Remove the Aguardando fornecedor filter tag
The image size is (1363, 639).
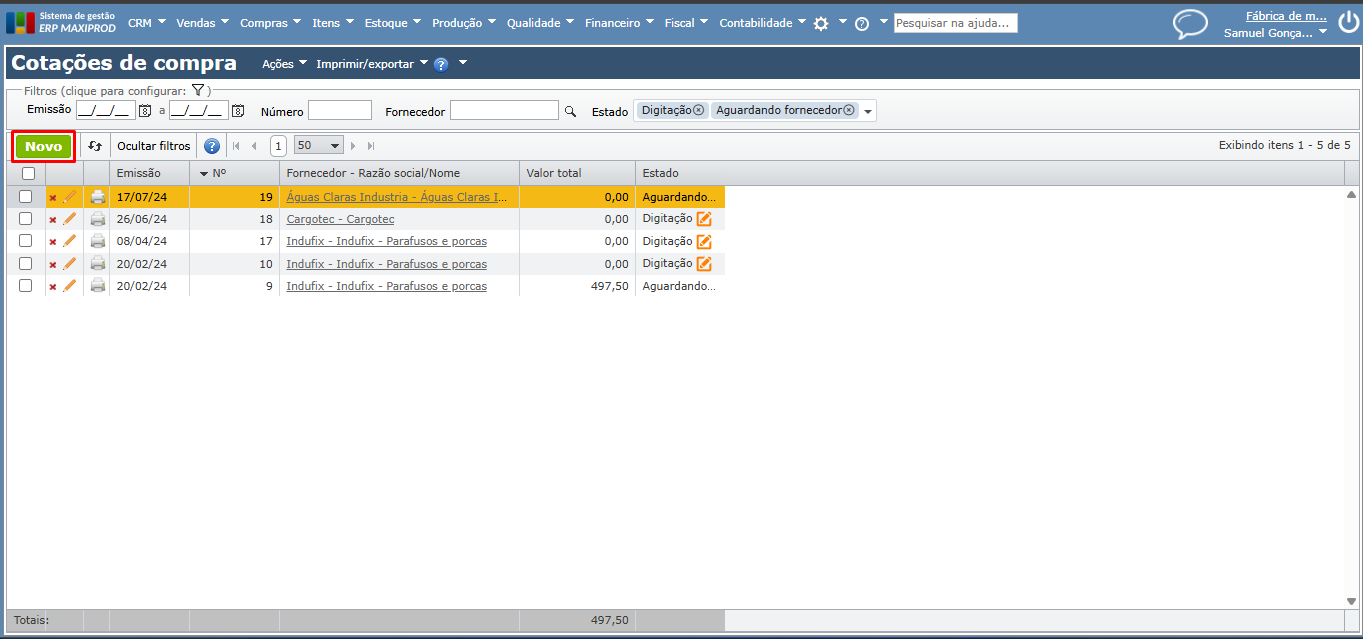[x=849, y=111]
